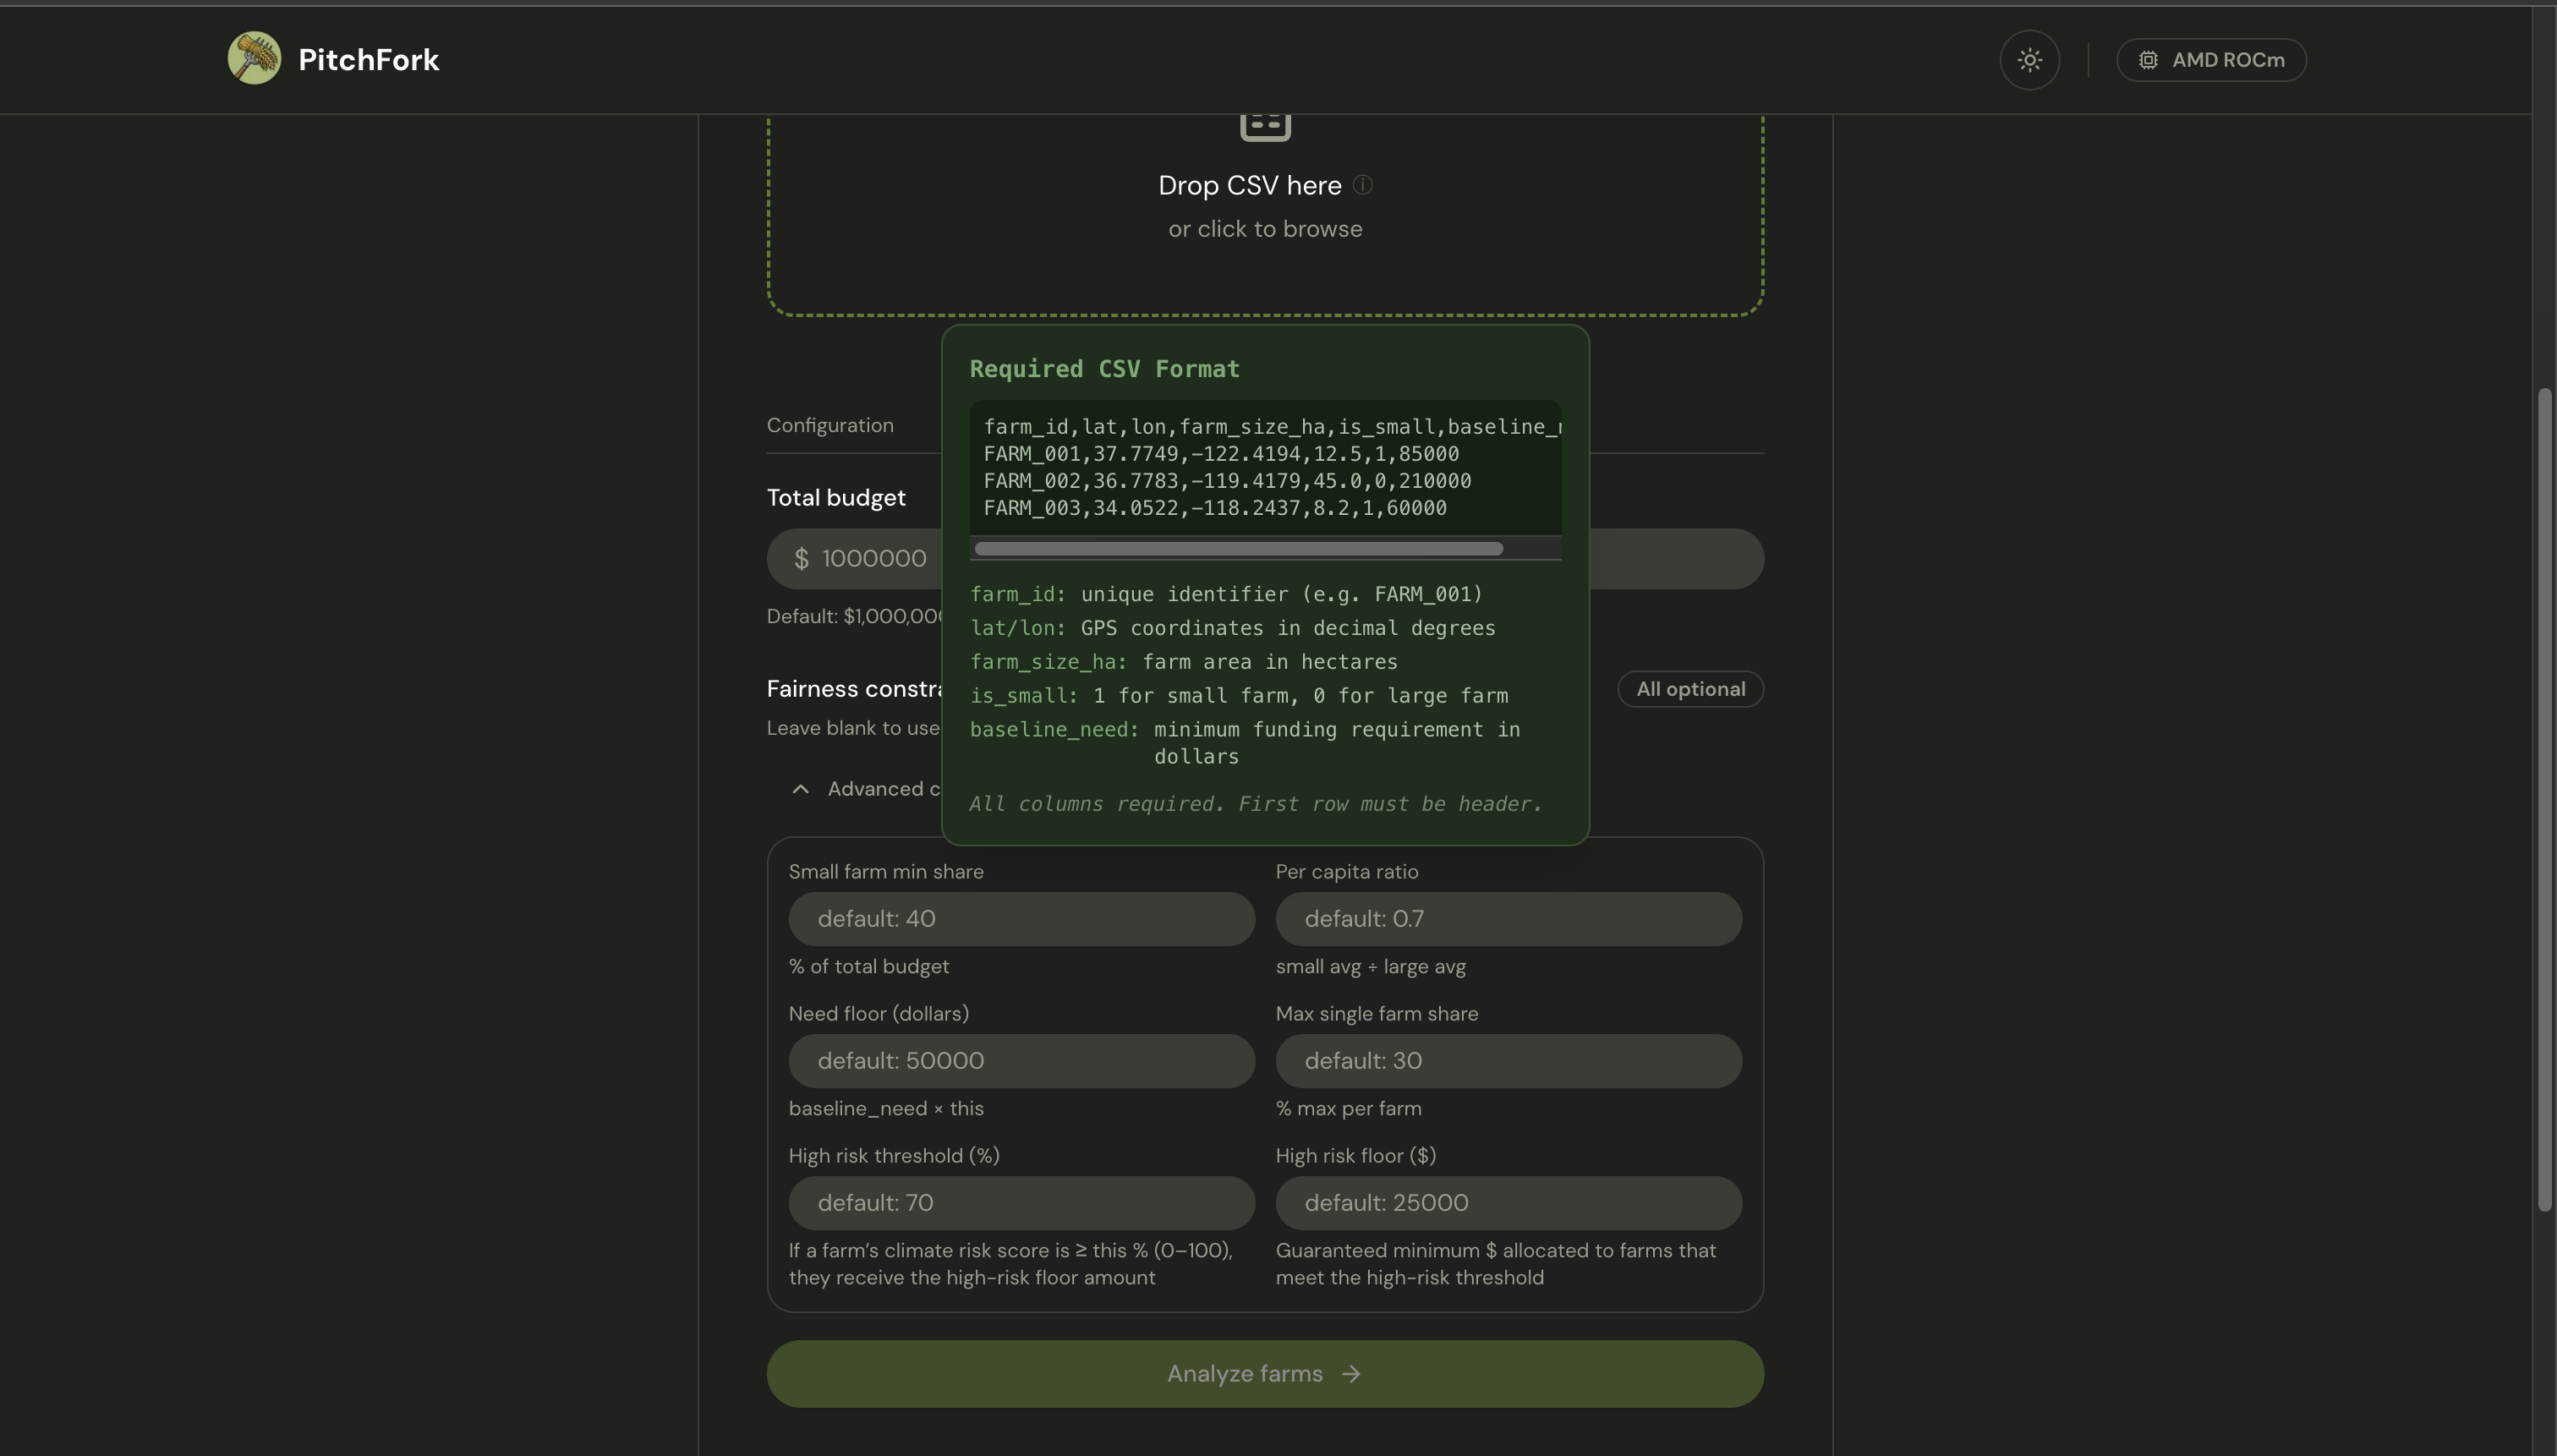Click the horizontal scrollbar in CSV sample
This screenshot has width=2557, height=1456.
(x=1238, y=549)
